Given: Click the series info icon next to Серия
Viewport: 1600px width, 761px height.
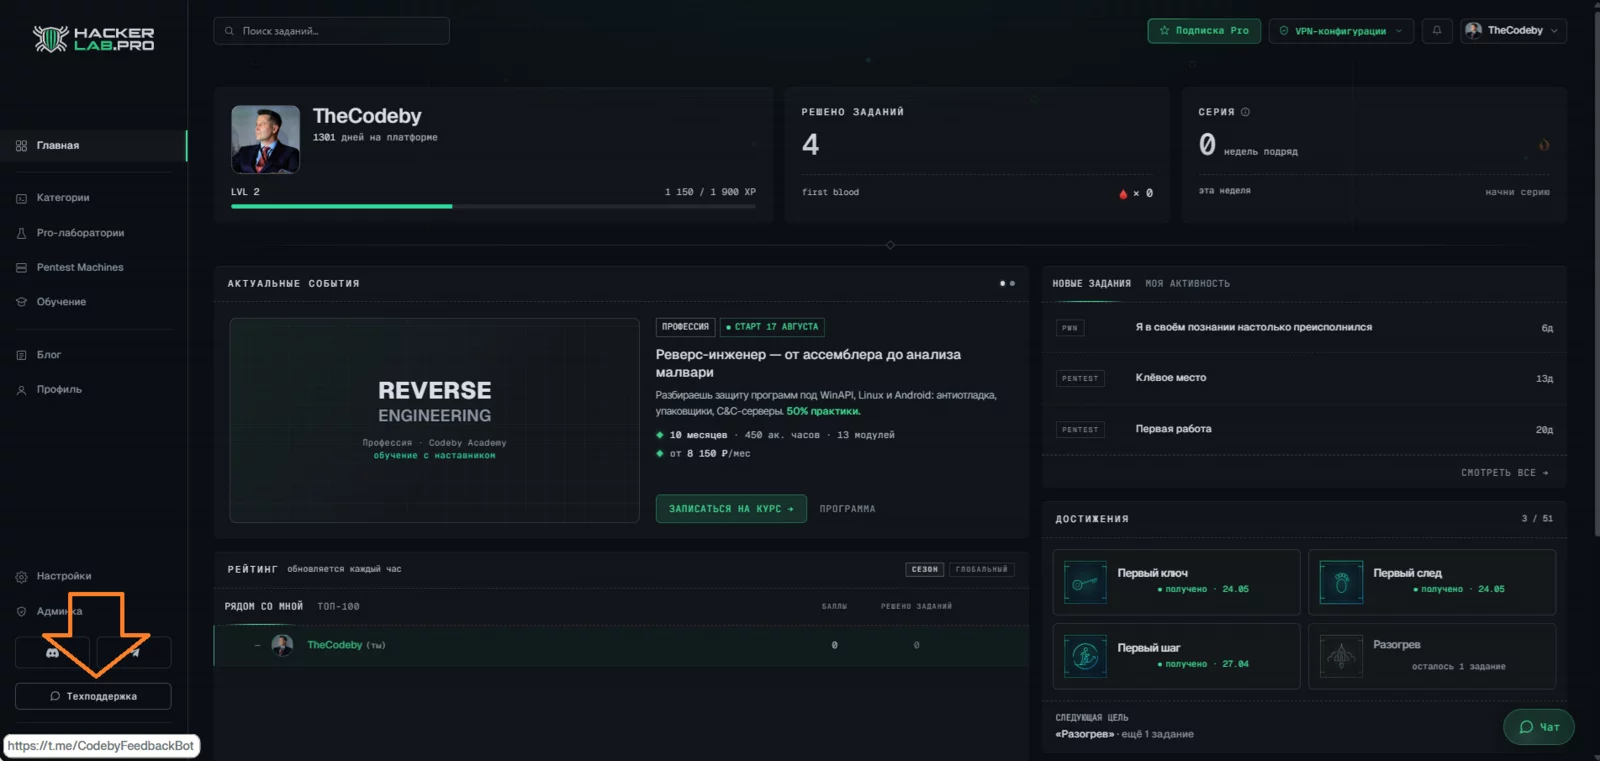Looking at the screenshot, I should pyautogui.click(x=1245, y=112).
